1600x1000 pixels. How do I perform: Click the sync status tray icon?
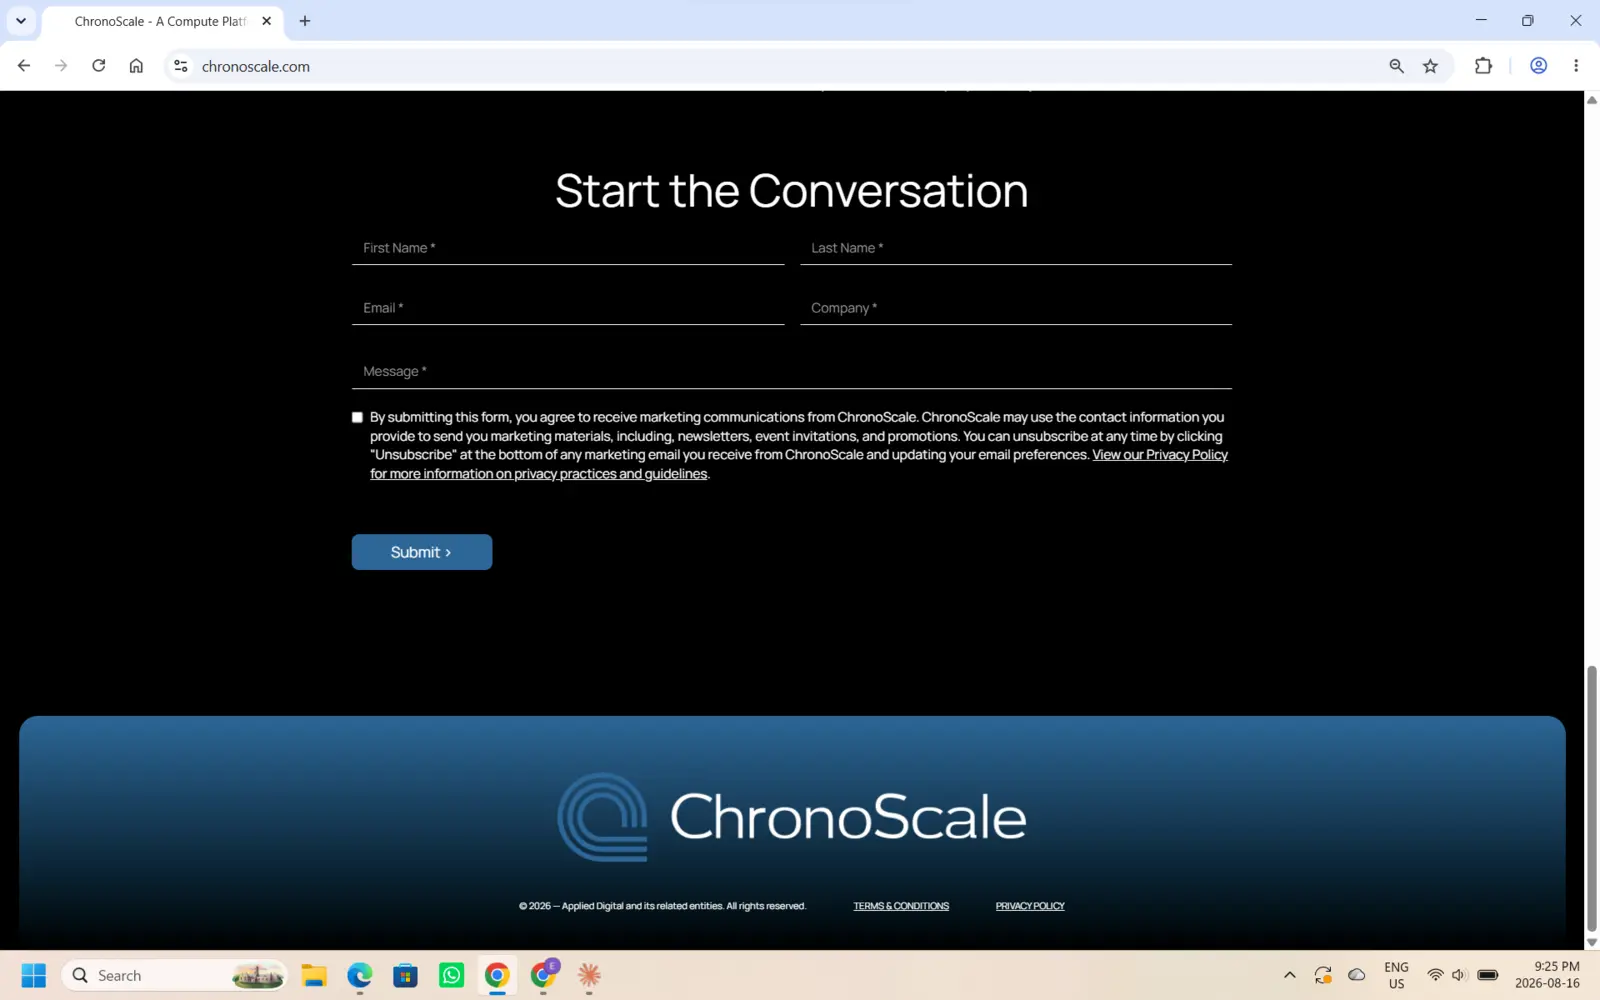[1323, 975]
